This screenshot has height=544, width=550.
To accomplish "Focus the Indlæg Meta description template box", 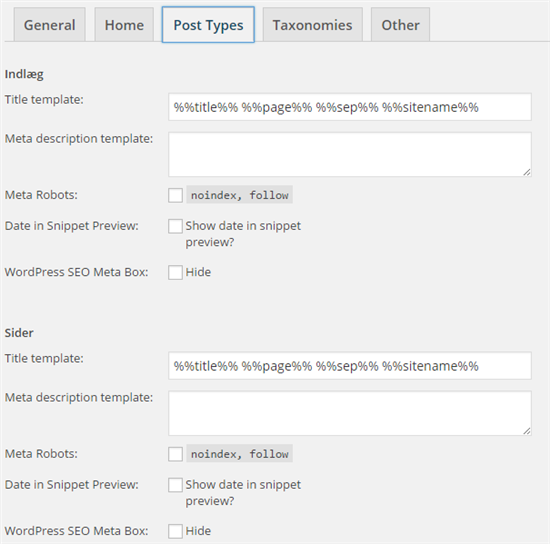I will [x=350, y=154].
